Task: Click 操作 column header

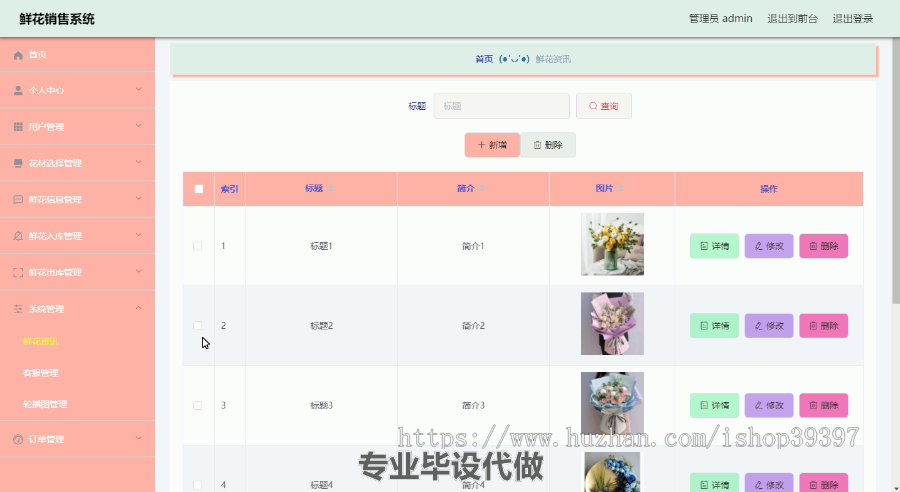Action: [769, 189]
